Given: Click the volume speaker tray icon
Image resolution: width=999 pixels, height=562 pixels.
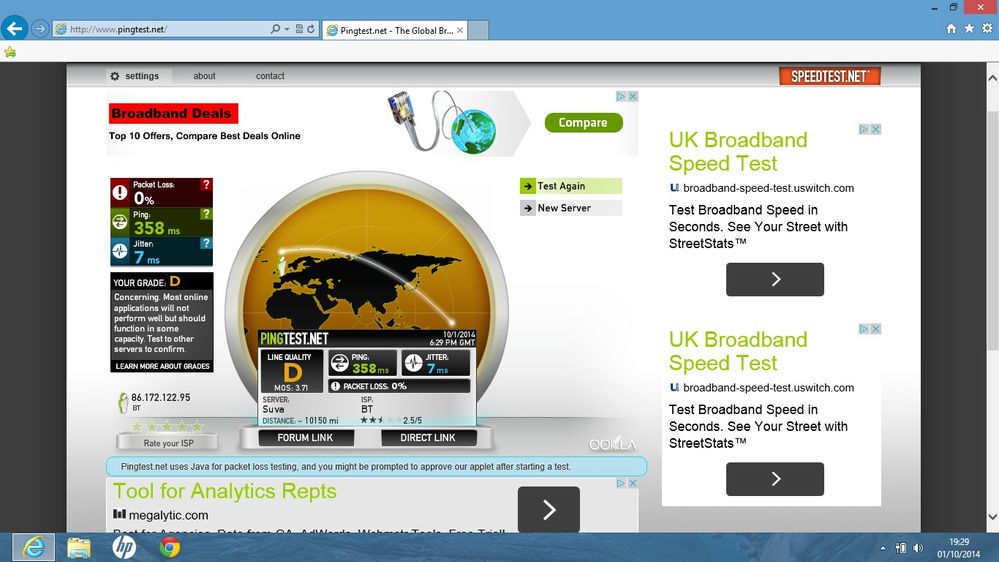Looking at the screenshot, I should click(x=918, y=548).
